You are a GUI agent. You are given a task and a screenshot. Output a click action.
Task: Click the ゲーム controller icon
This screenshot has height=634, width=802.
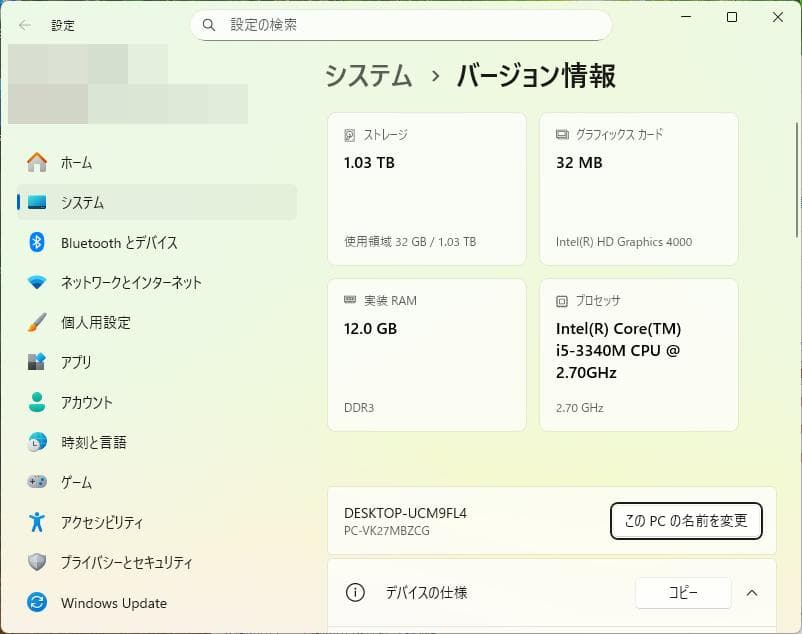(37, 482)
